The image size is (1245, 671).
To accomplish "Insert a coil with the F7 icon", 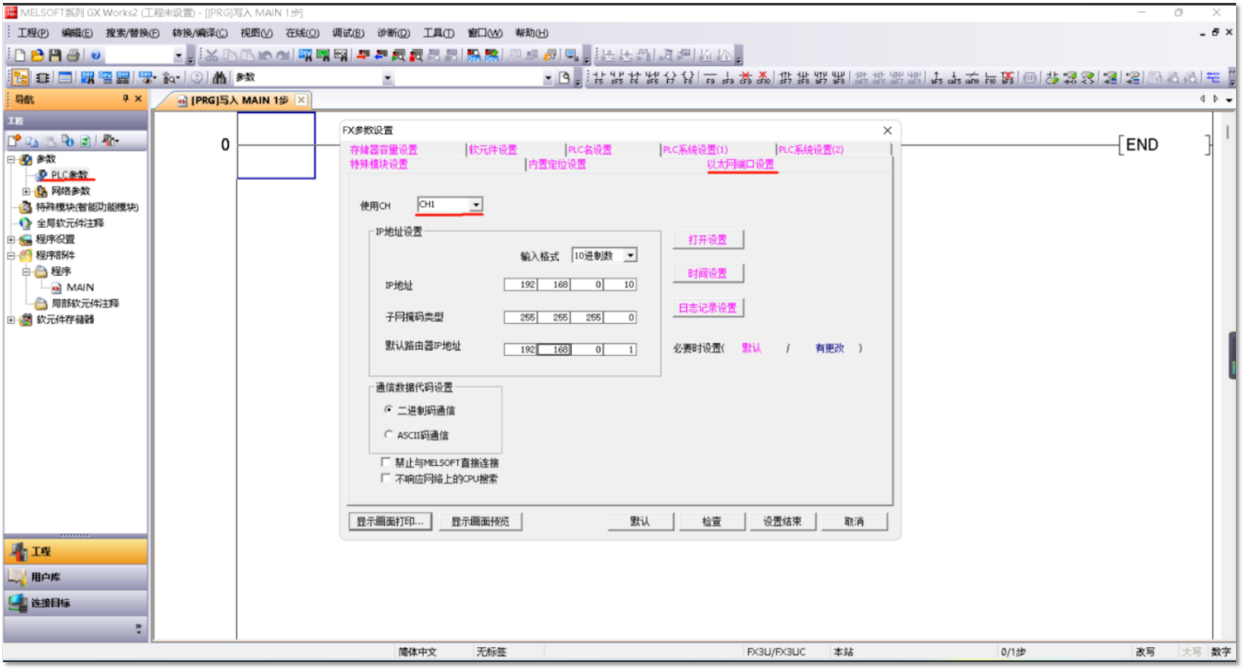I will [x=672, y=77].
